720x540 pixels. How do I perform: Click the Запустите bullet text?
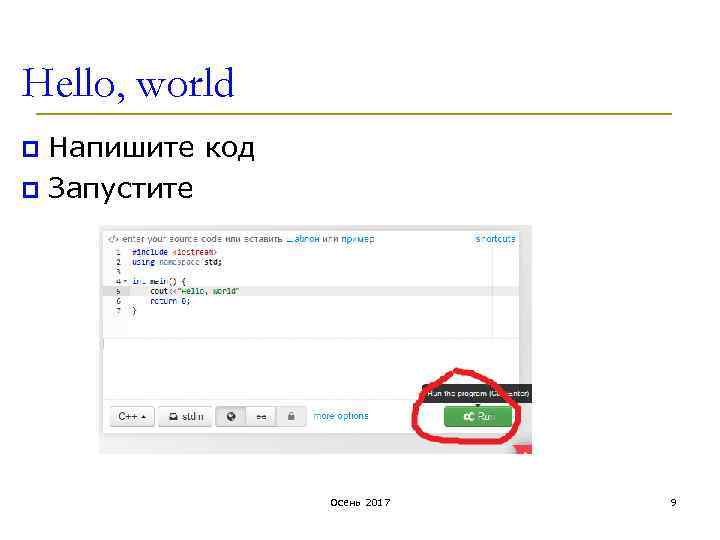pyautogui.click(x=120, y=188)
